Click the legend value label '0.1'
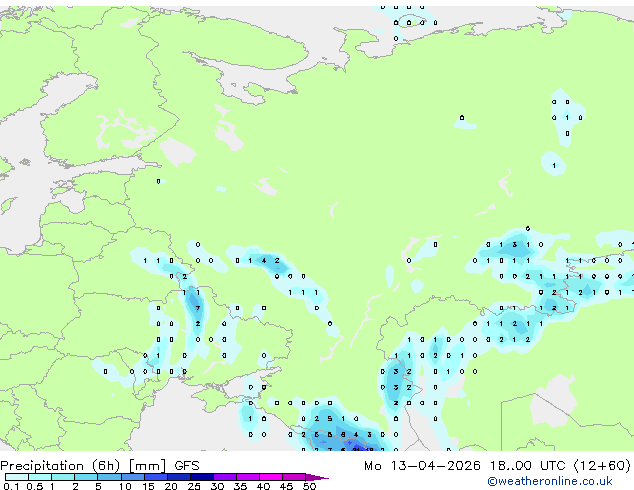The height and width of the screenshot is (490, 634). [11, 486]
